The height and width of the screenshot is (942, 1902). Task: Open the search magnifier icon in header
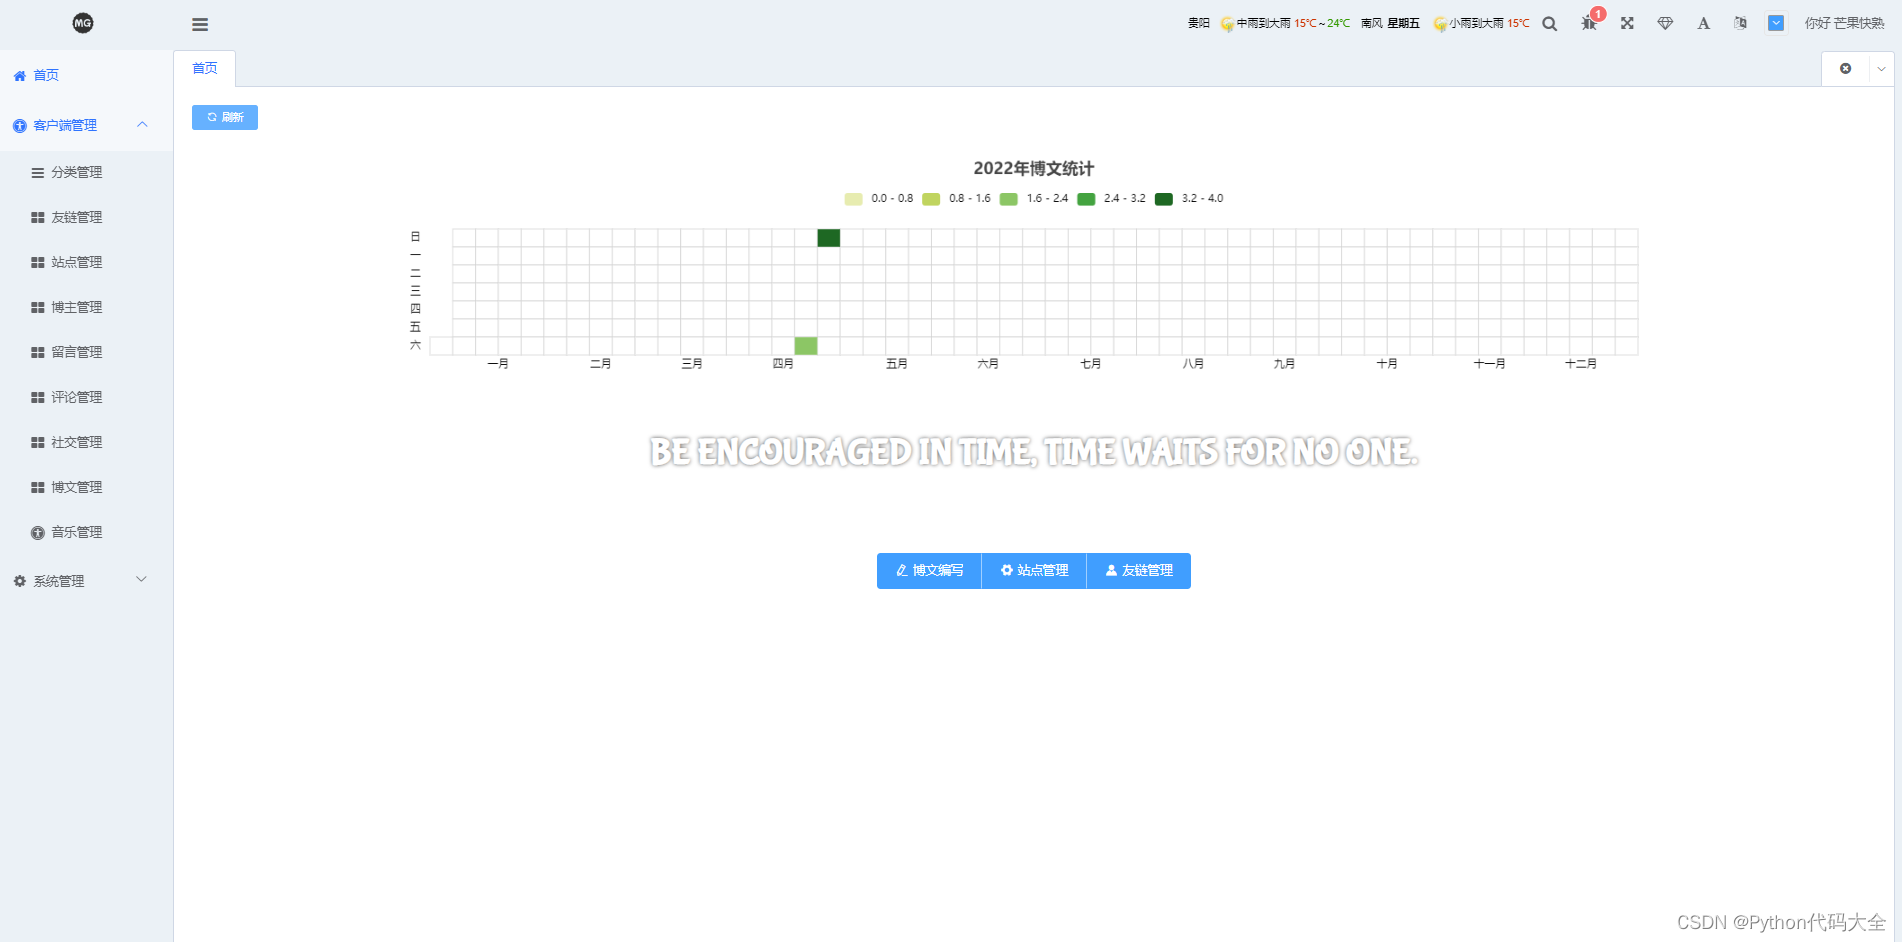(1550, 24)
